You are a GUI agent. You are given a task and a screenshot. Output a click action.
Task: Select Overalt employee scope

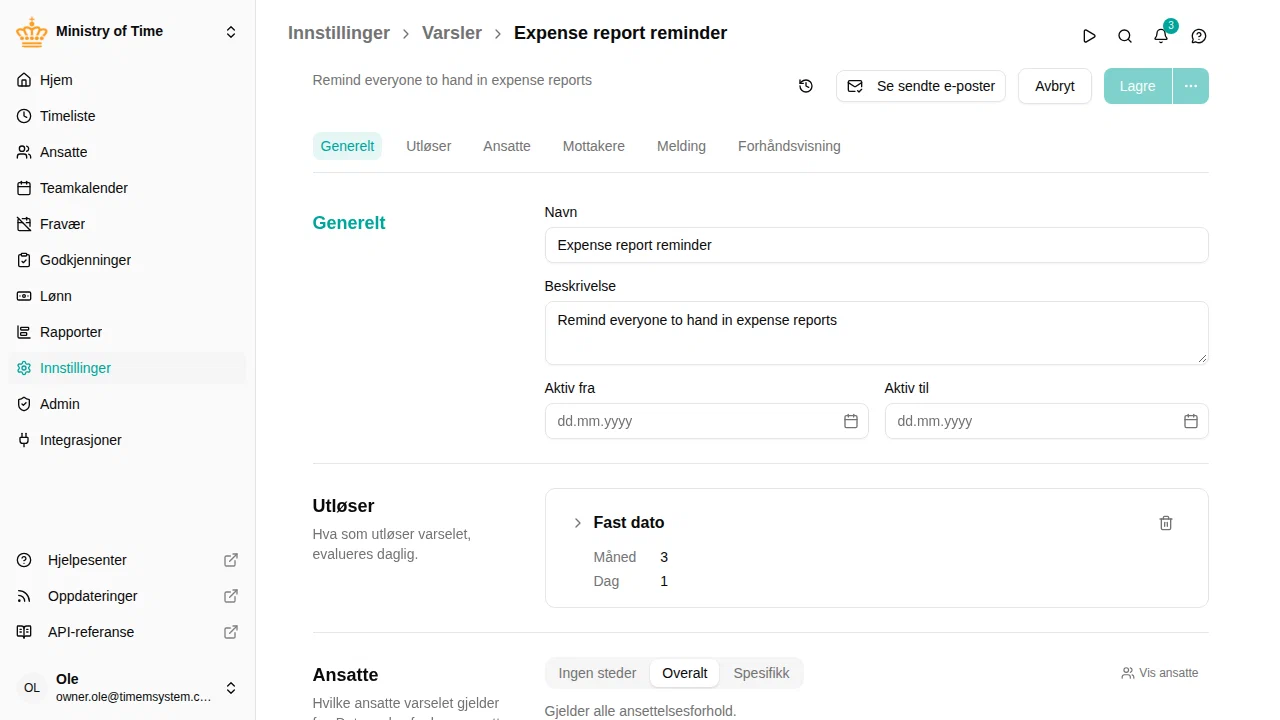tap(685, 673)
